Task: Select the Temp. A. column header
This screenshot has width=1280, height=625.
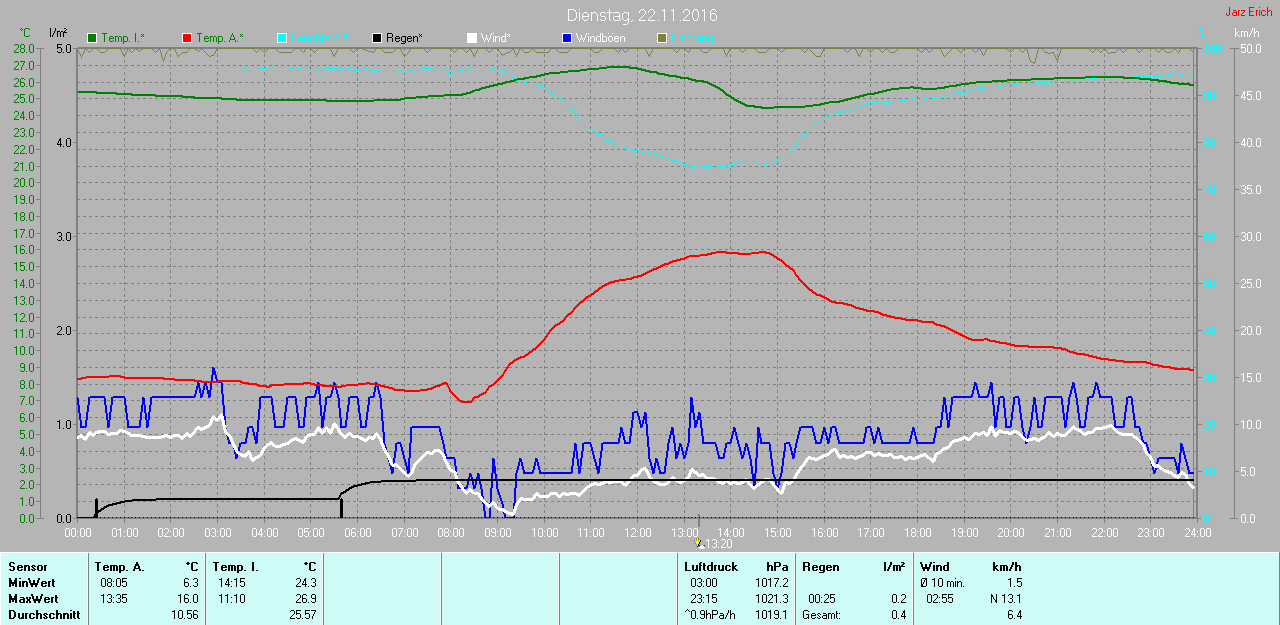Action: pyautogui.click(x=121, y=567)
